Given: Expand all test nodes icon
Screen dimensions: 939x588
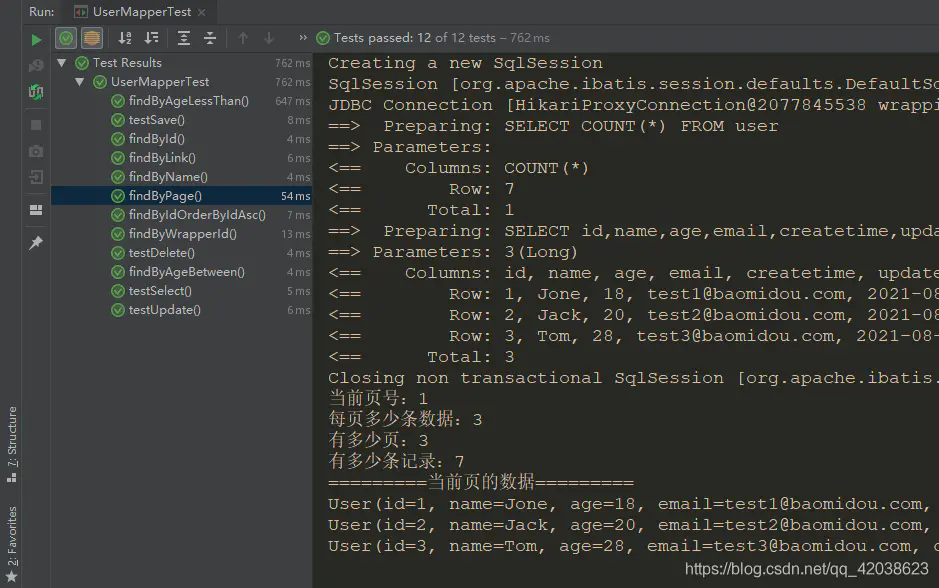Looking at the screenshot, I should 184,38.
